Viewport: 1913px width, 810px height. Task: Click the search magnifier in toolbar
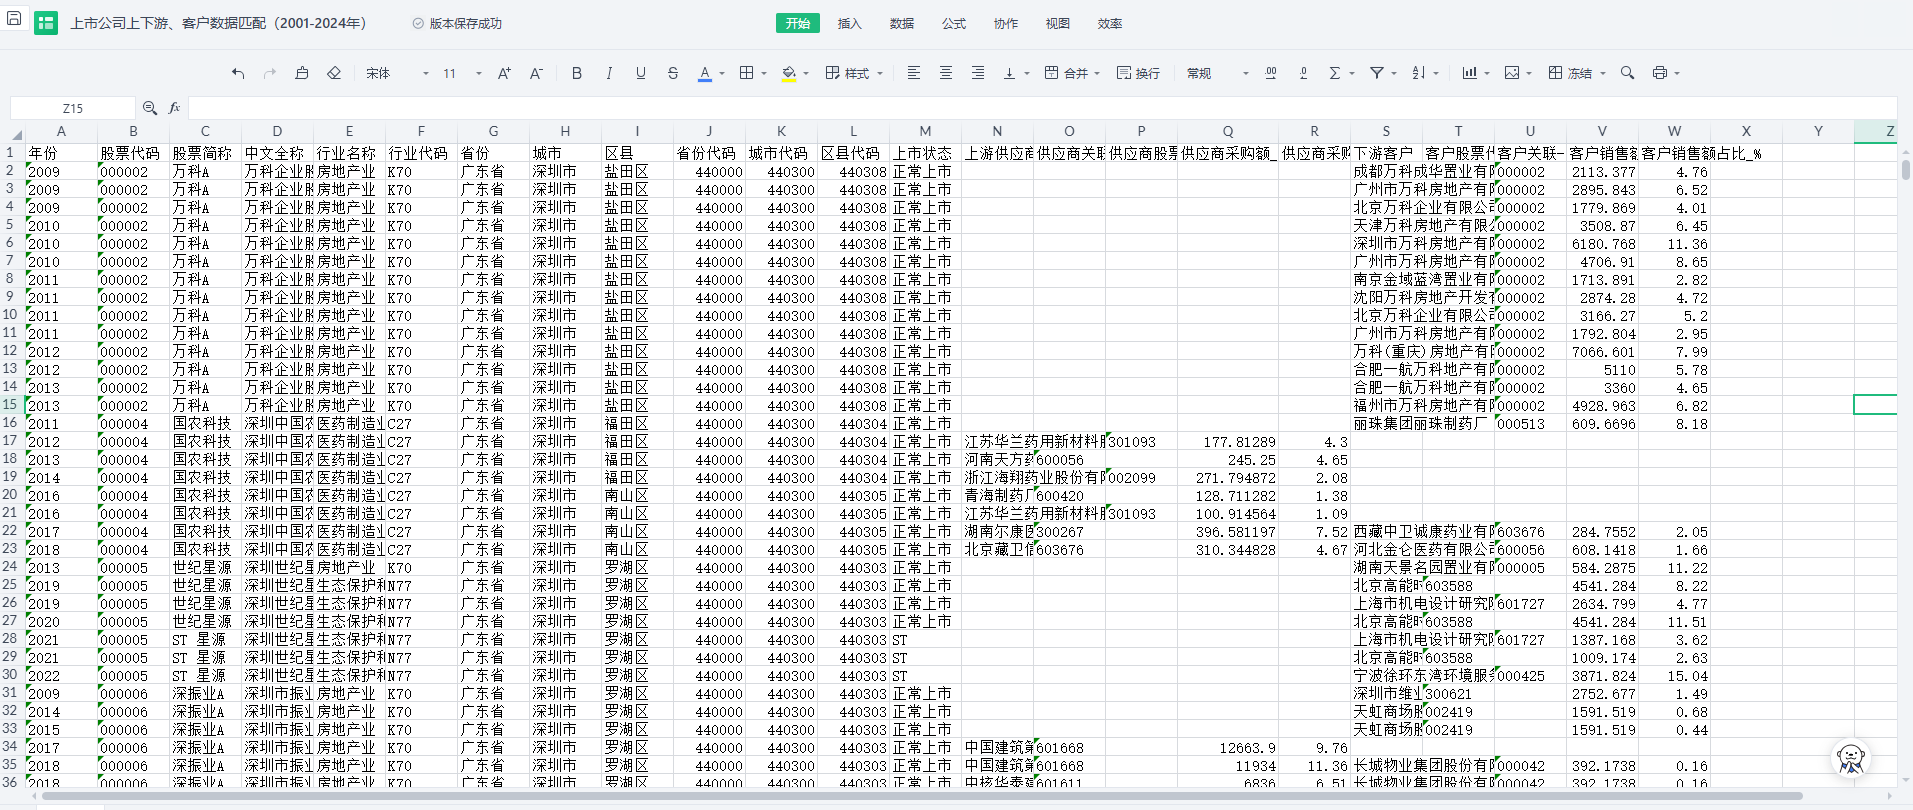click(x=1627, y=73)
